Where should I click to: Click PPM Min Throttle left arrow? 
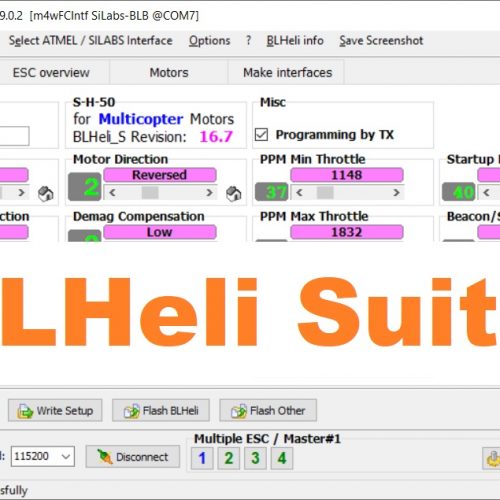[x=299, y=192]
